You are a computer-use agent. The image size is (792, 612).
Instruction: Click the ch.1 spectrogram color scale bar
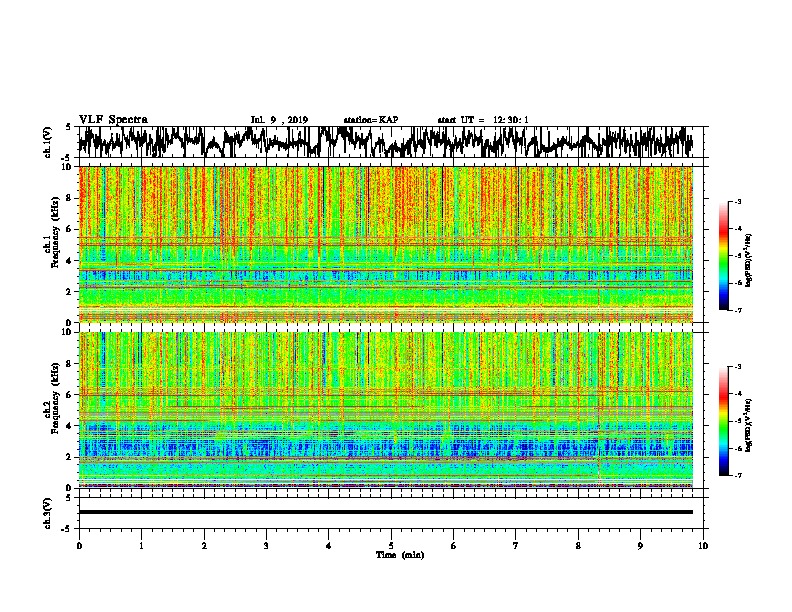point(723,256)
